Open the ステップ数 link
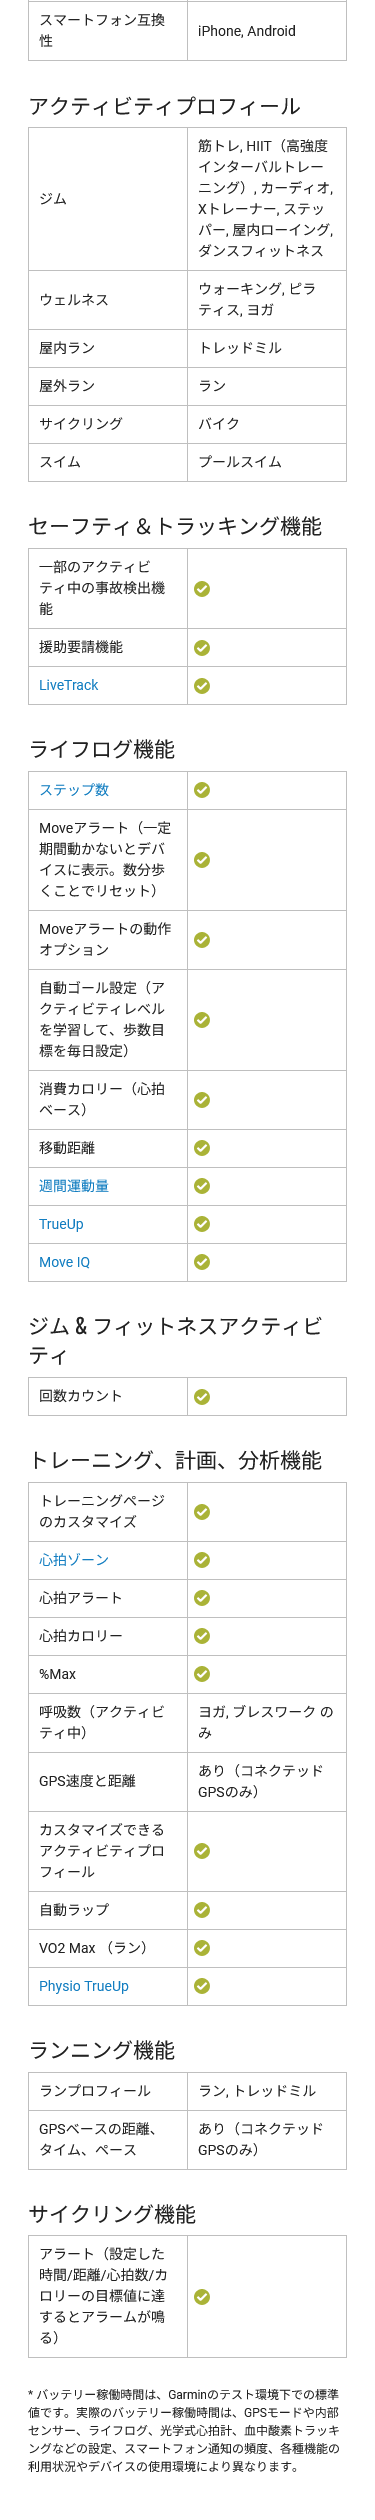The image size is (375, 2520). click(74, 790)
